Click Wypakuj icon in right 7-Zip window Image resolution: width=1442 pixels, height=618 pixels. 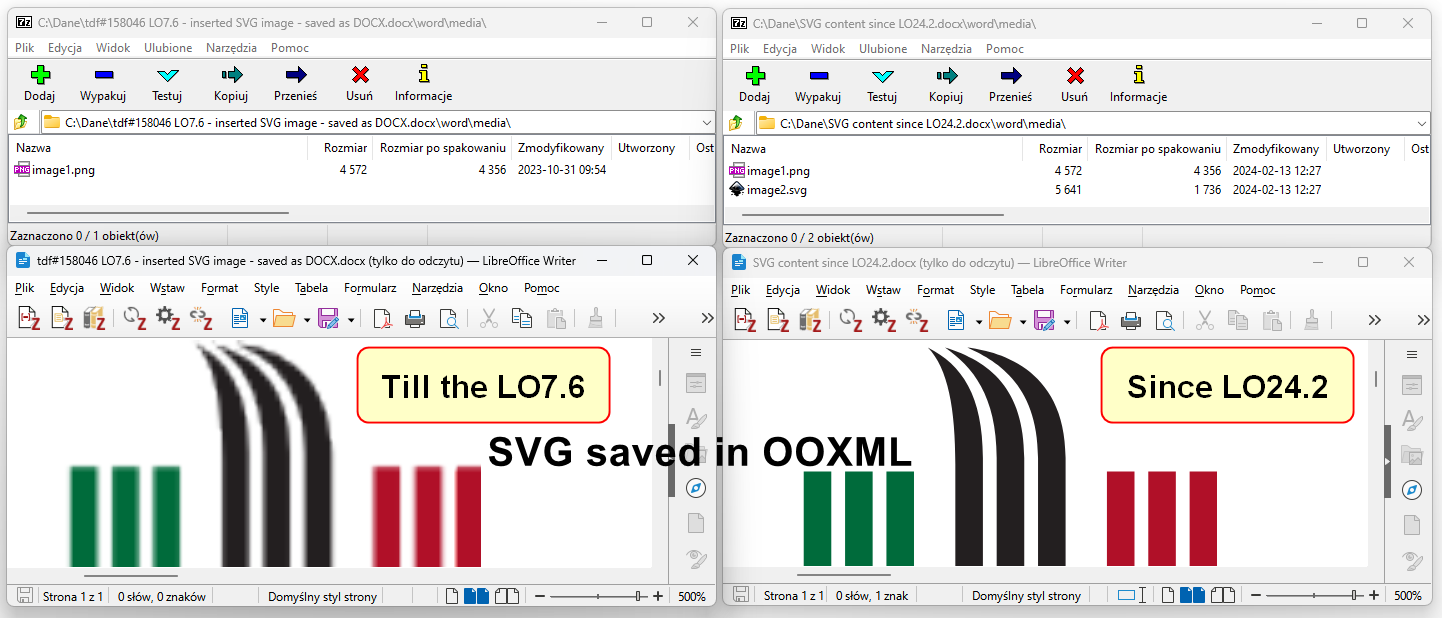pyautogui.click(x=818, y=74)
